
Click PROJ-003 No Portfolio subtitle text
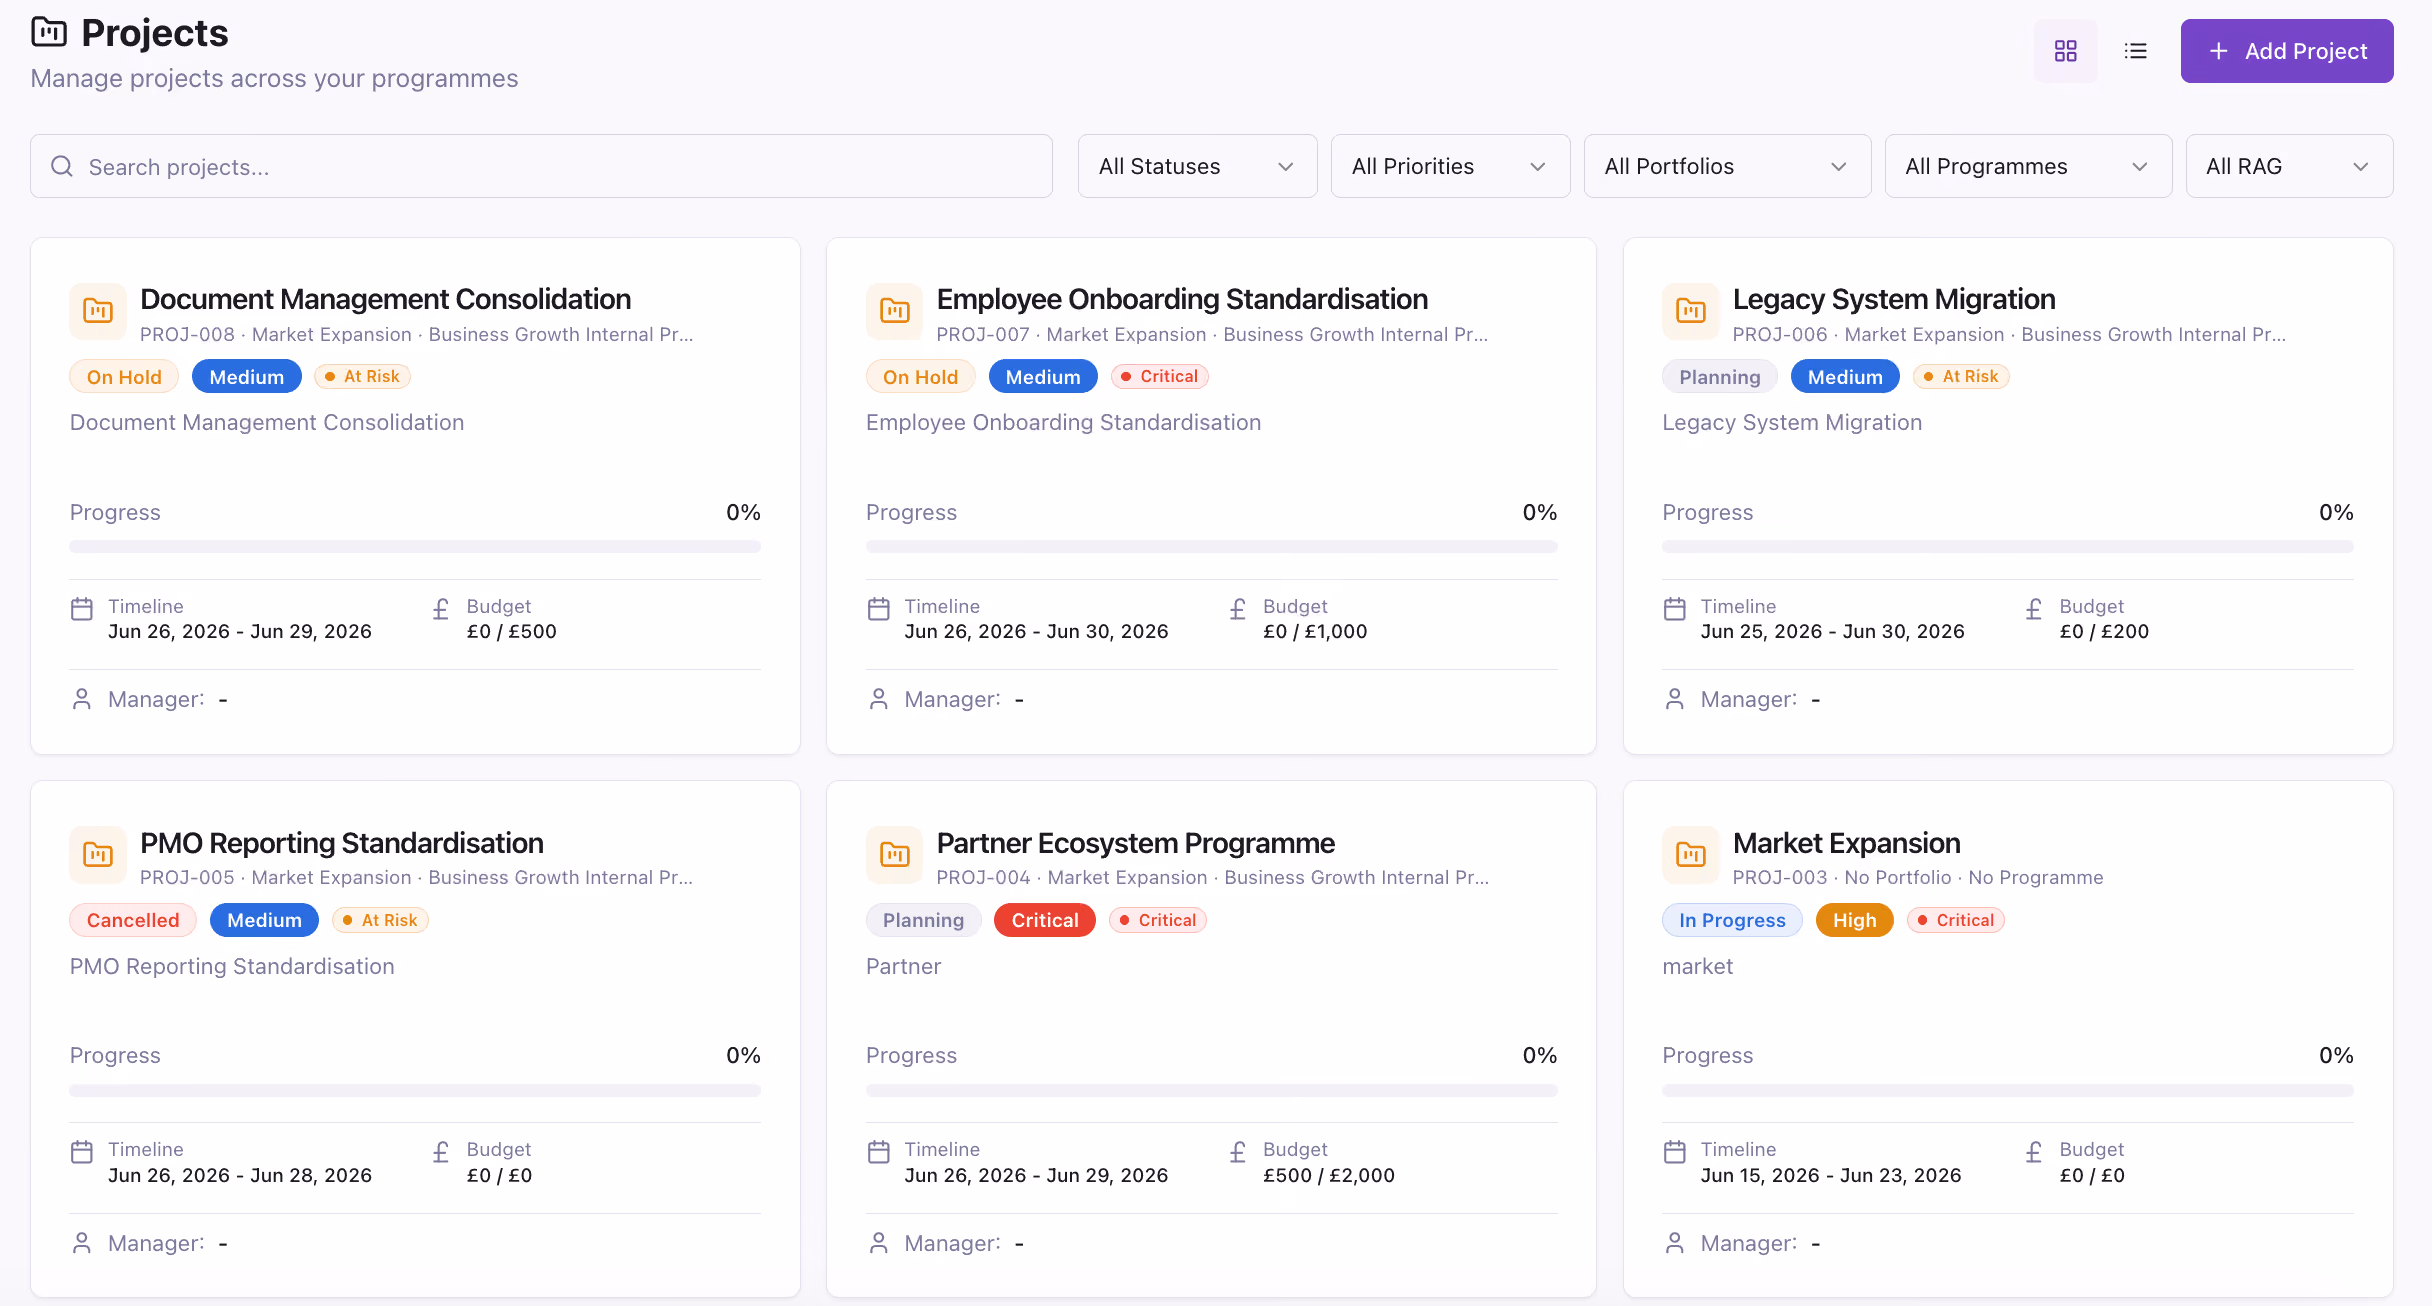pyautogui.click(x=1918, y=877)
